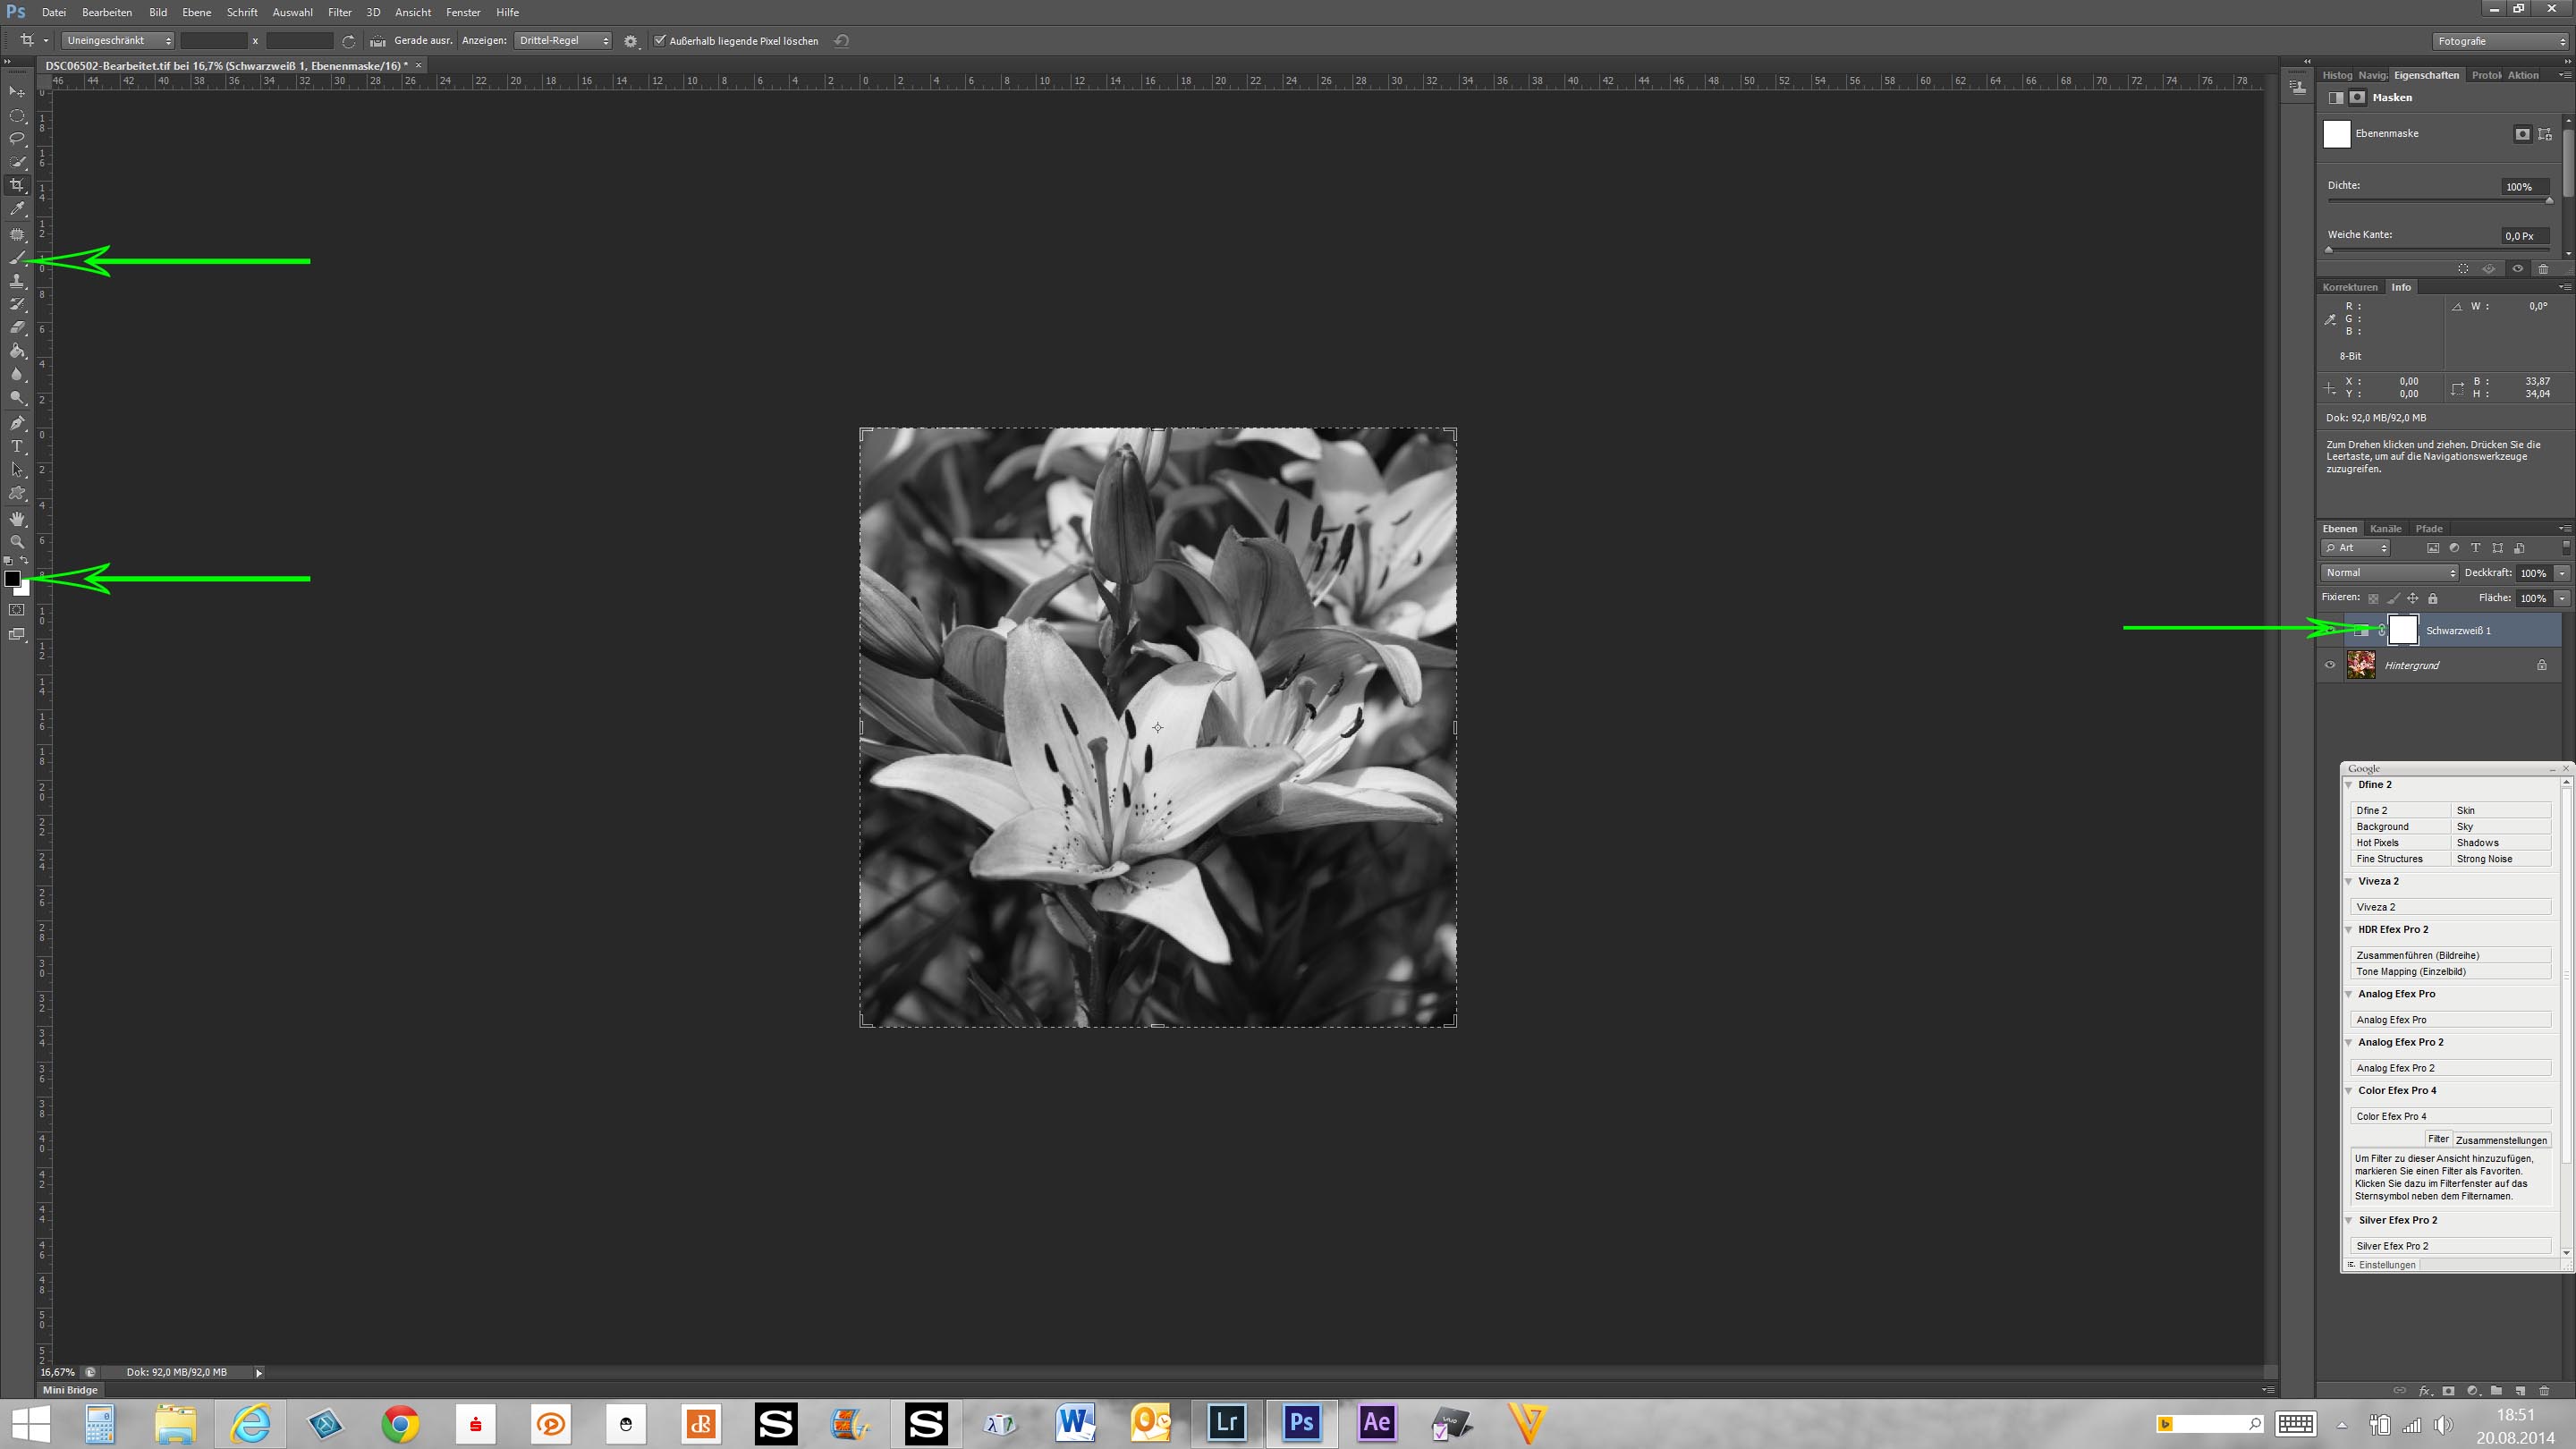Pick the Clone Stamp tool
2576x1449 pixels.
(x=17, y=282)
